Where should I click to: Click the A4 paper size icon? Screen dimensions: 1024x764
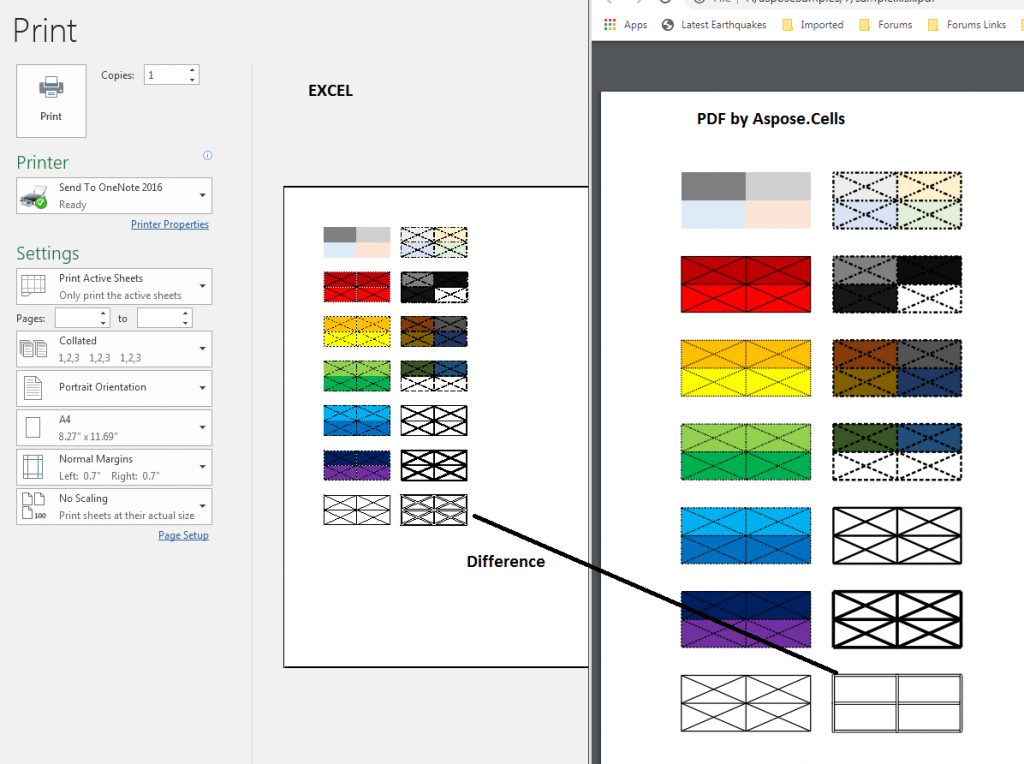pos(33,428)
